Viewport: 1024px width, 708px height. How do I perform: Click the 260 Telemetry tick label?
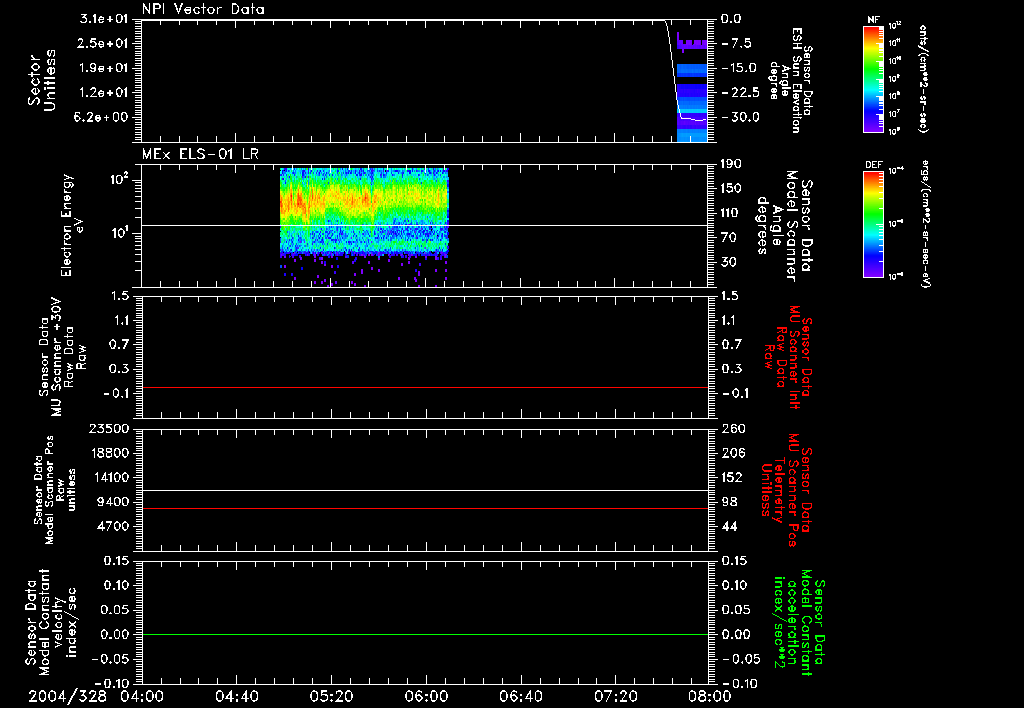[732, 429]
